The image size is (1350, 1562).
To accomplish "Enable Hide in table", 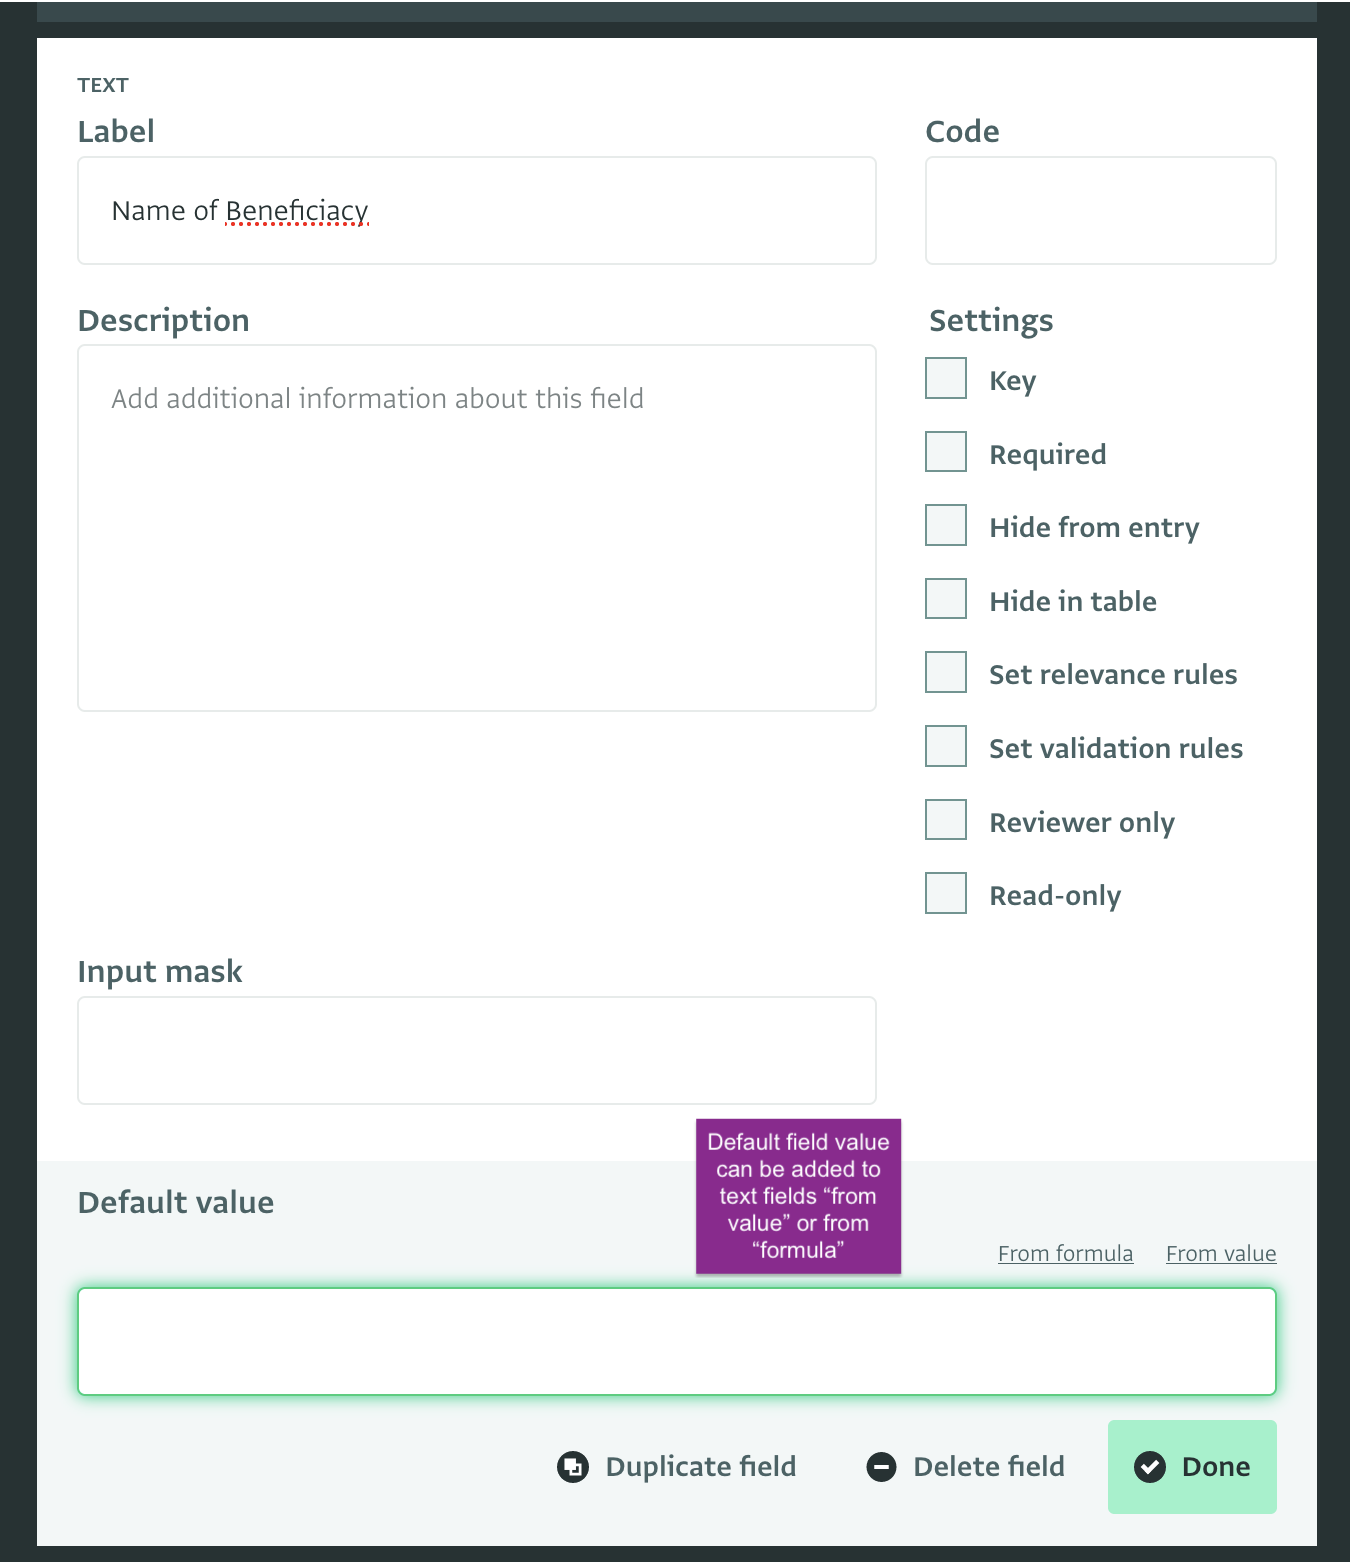I will click(945, 598).
